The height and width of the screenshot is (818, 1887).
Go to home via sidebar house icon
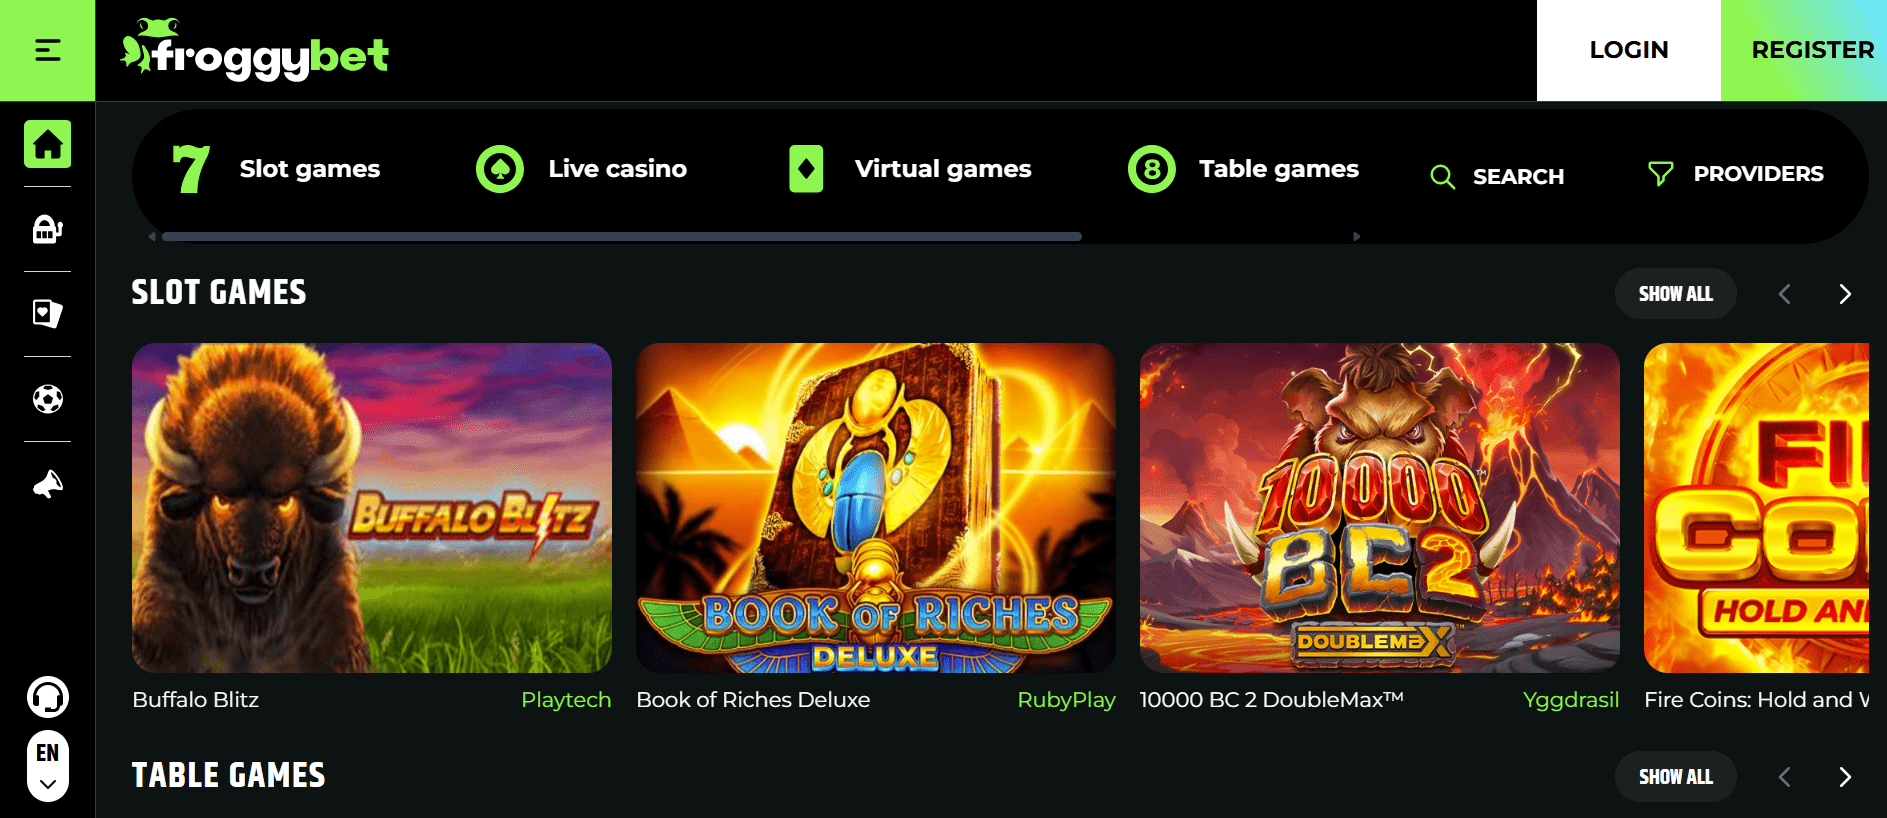(48, 144)
